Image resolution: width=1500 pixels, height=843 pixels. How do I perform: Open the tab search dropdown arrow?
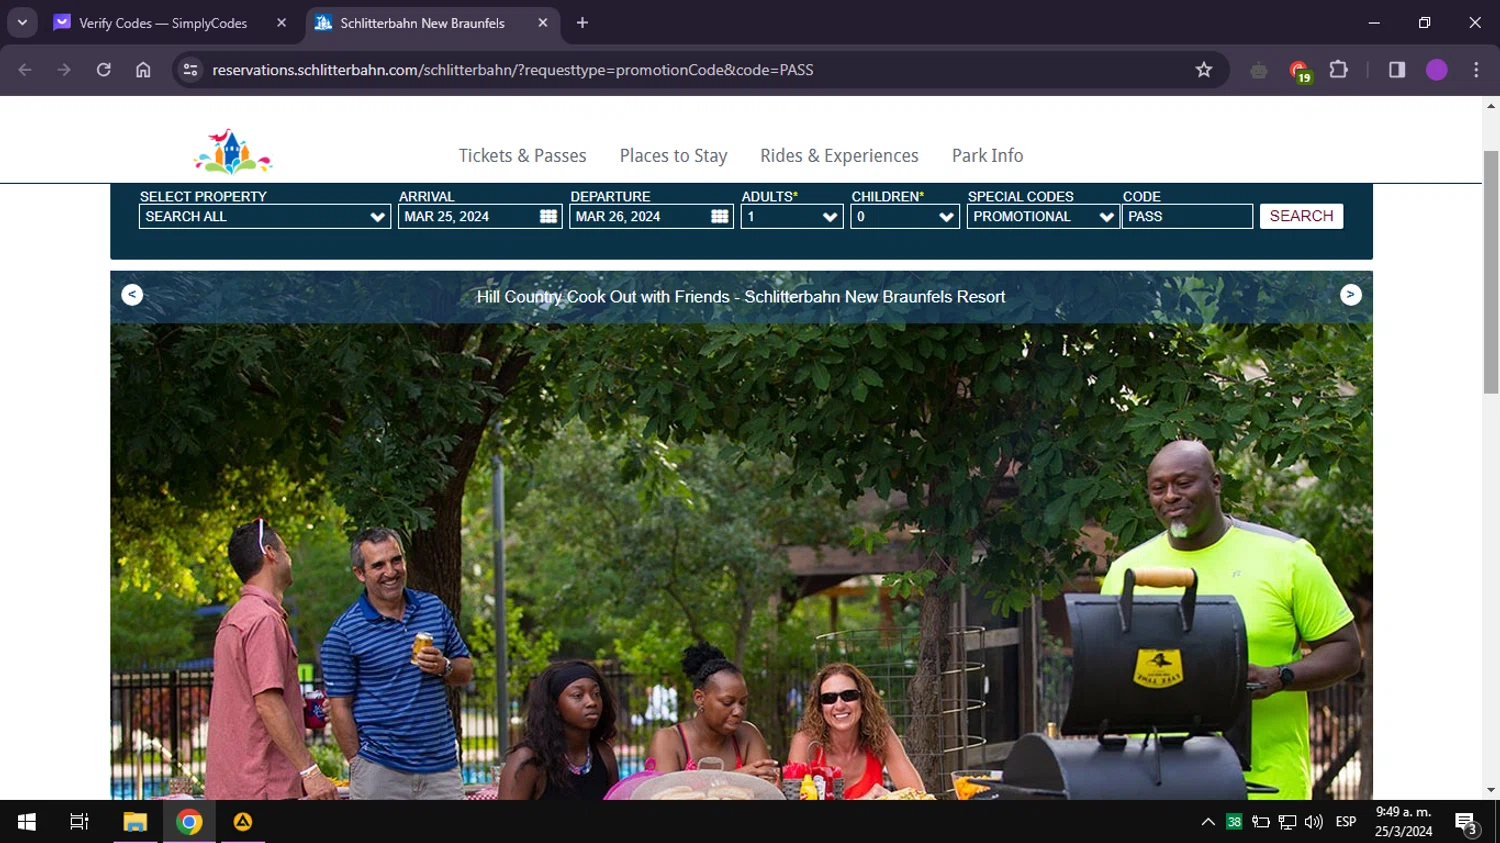tap(22, 23)
